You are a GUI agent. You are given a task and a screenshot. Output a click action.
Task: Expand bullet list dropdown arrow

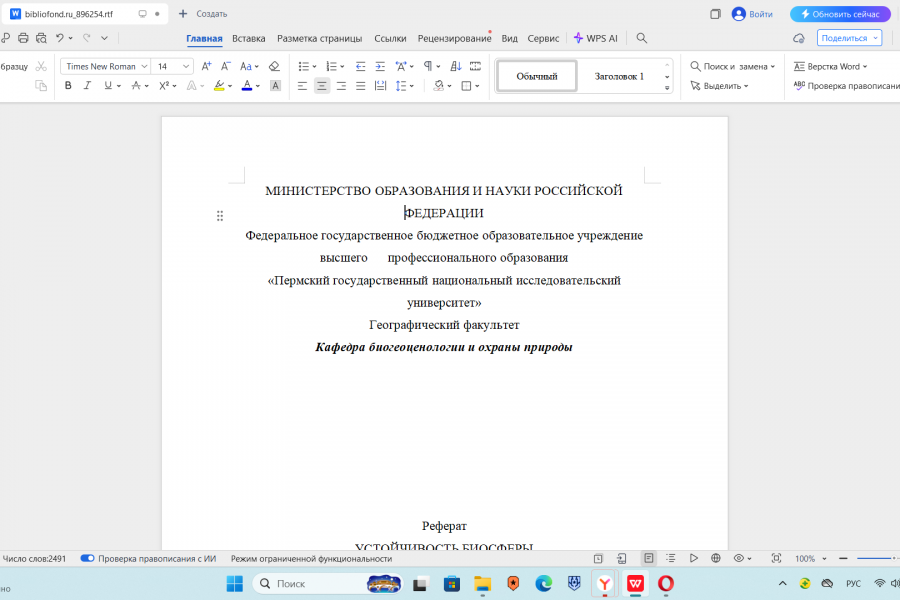(x=315, y=67)
